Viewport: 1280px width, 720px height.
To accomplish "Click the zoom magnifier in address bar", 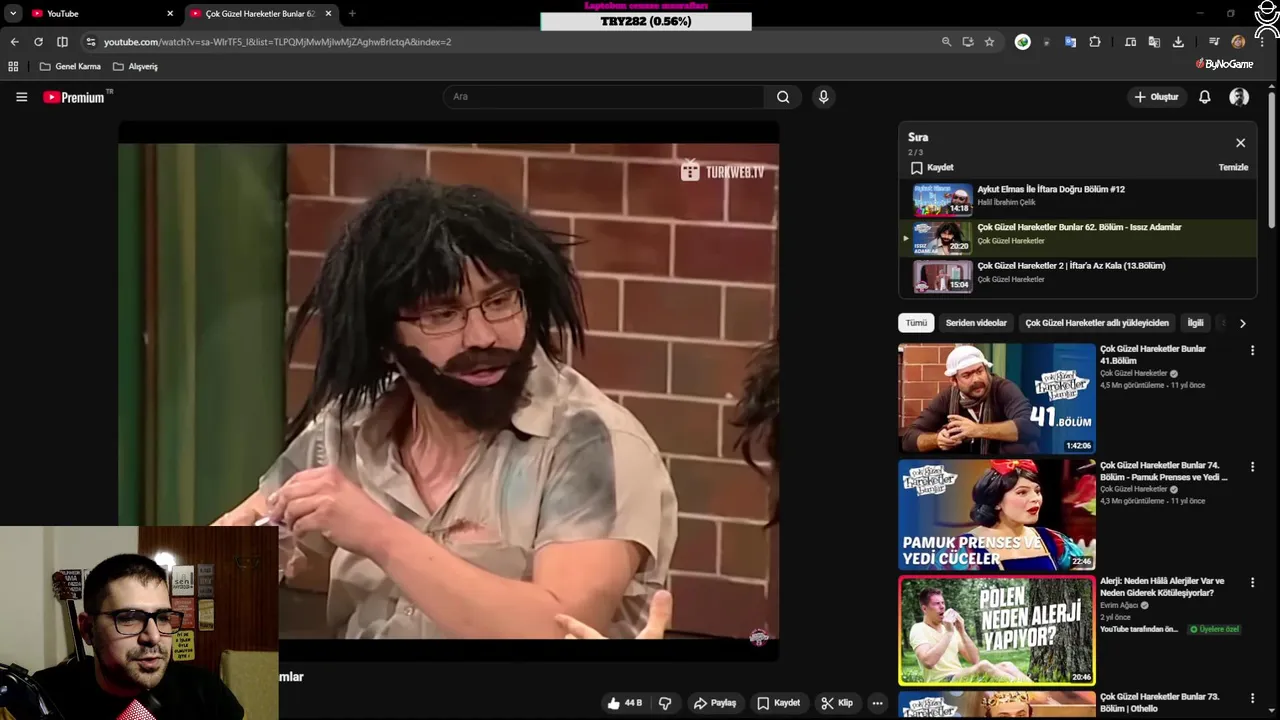I will [x=946, y=42].
